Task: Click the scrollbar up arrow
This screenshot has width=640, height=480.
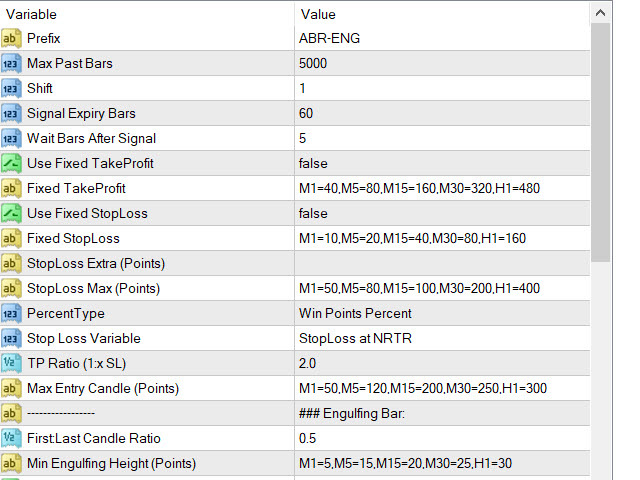Action: [600, 13]
